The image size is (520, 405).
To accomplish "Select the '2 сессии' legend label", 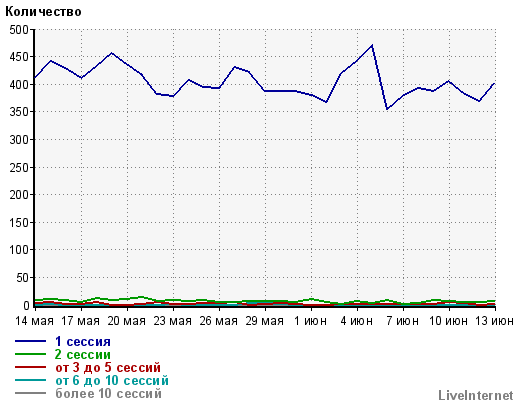I will [83, 354].
